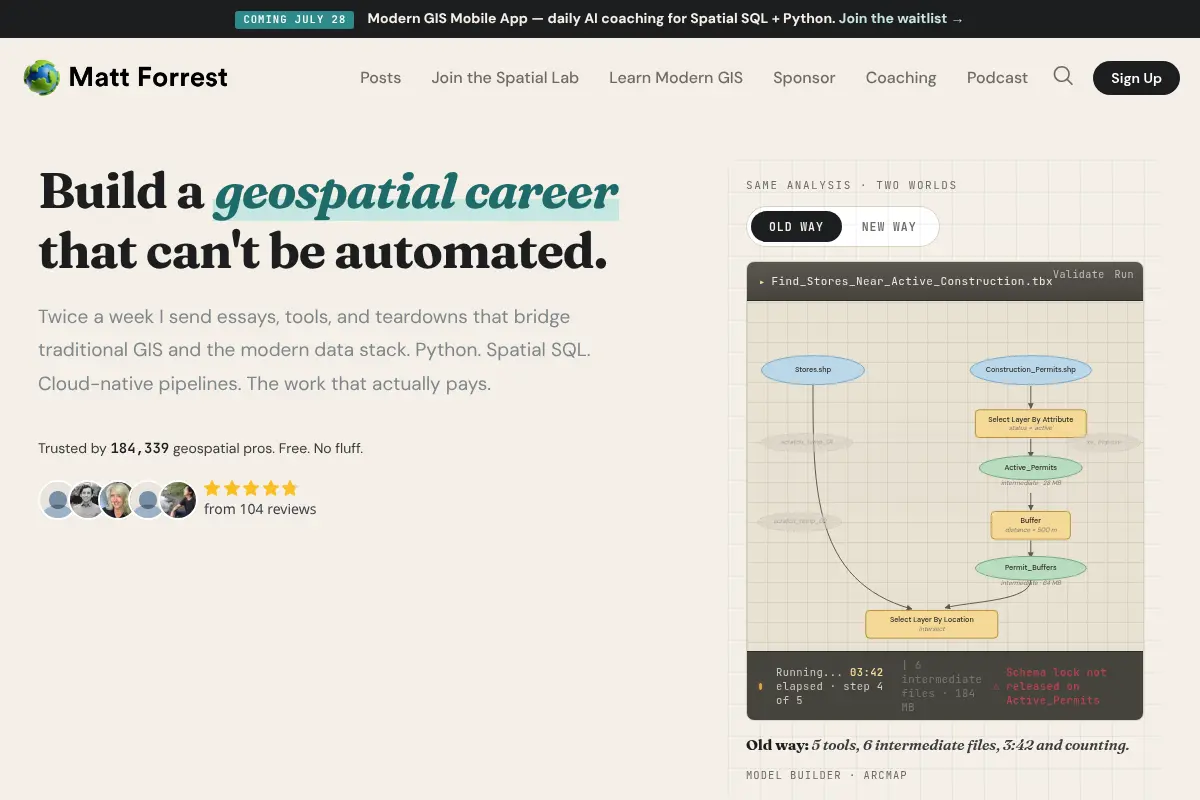The width and height of the screenshot is (1200, 800).
Task: Click the Old way summary caption
Action: click(937, 745)
